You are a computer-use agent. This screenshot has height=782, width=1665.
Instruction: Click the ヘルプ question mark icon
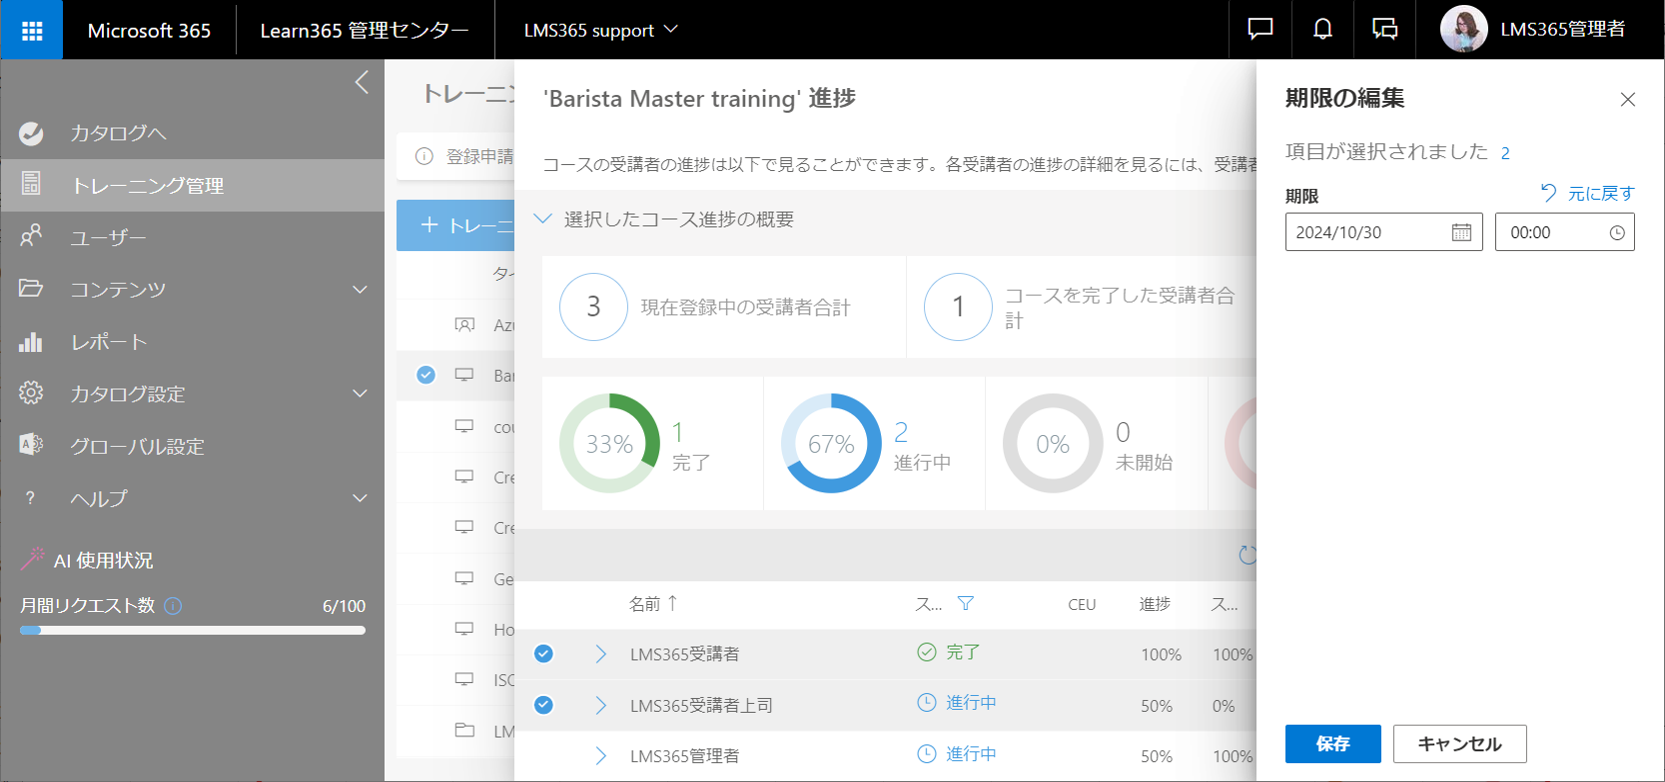(30, 498)
